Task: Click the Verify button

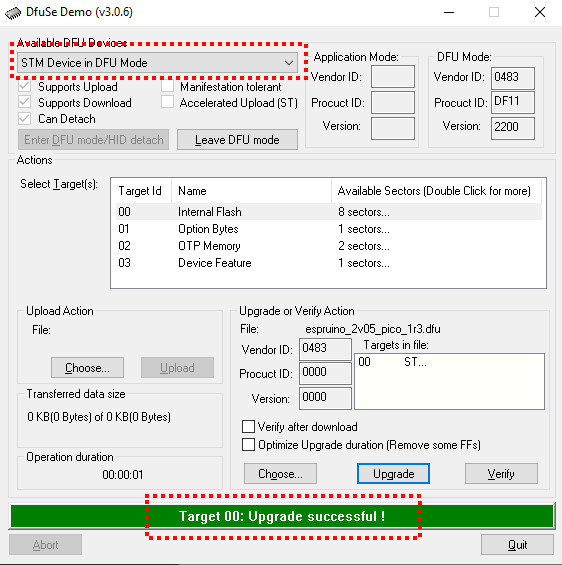Action: tap(501, 473)
